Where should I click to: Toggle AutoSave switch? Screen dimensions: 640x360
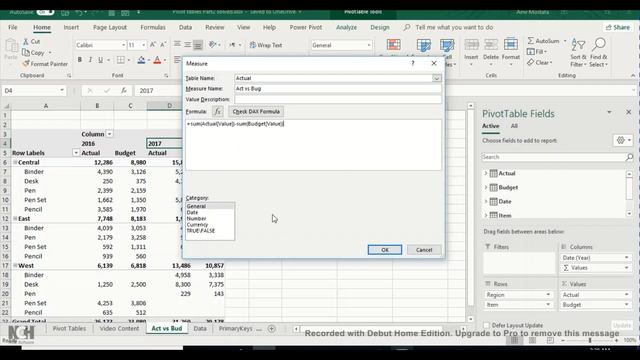[45, 12]
